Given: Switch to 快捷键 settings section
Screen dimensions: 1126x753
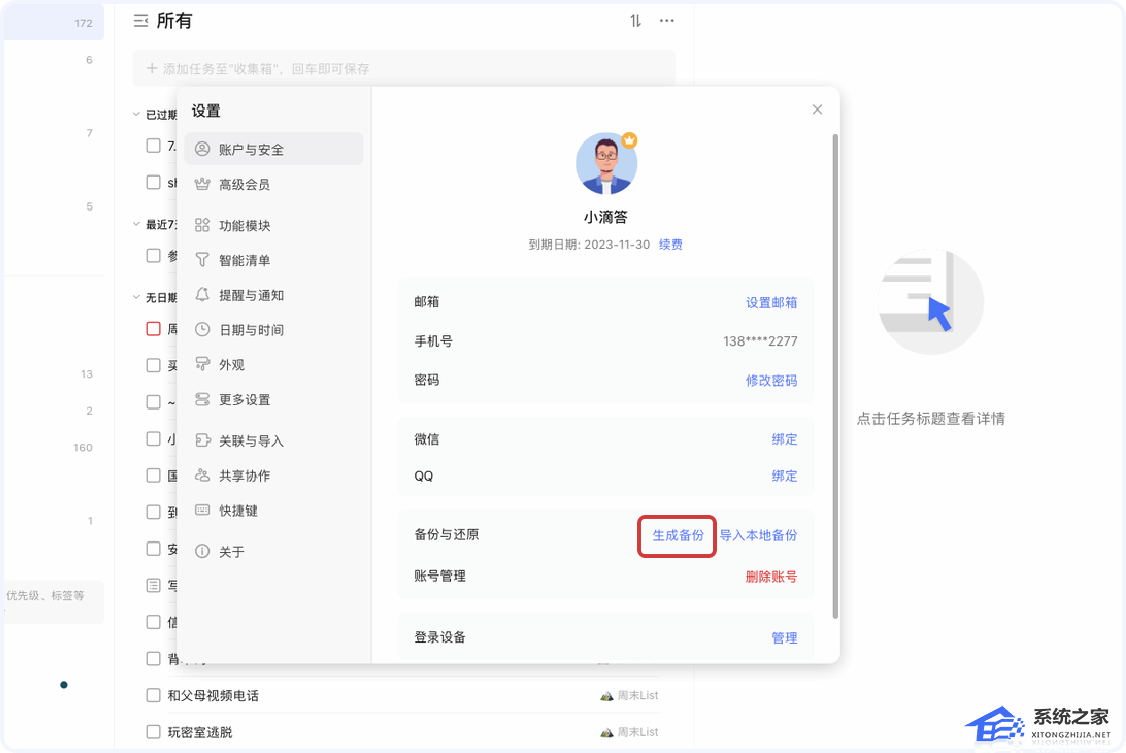Looking at the screenshot, I should (238, 510).
